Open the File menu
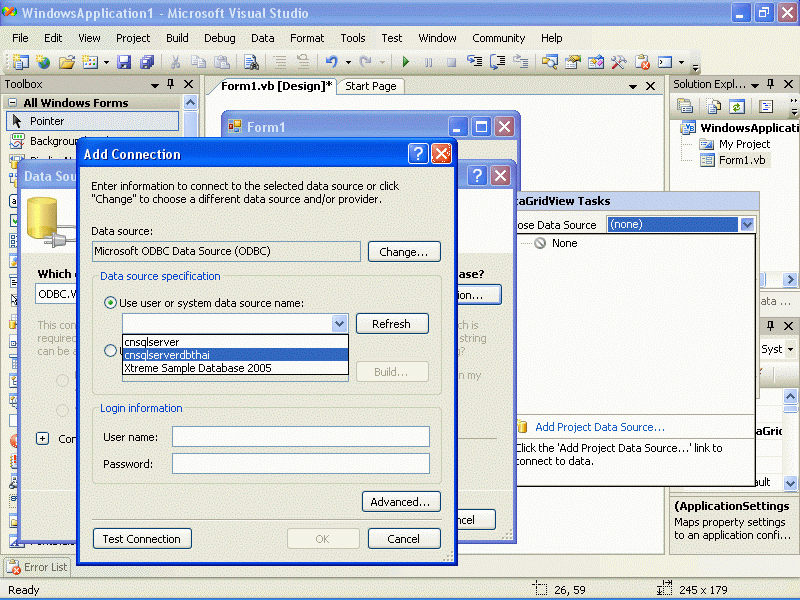 20,38
